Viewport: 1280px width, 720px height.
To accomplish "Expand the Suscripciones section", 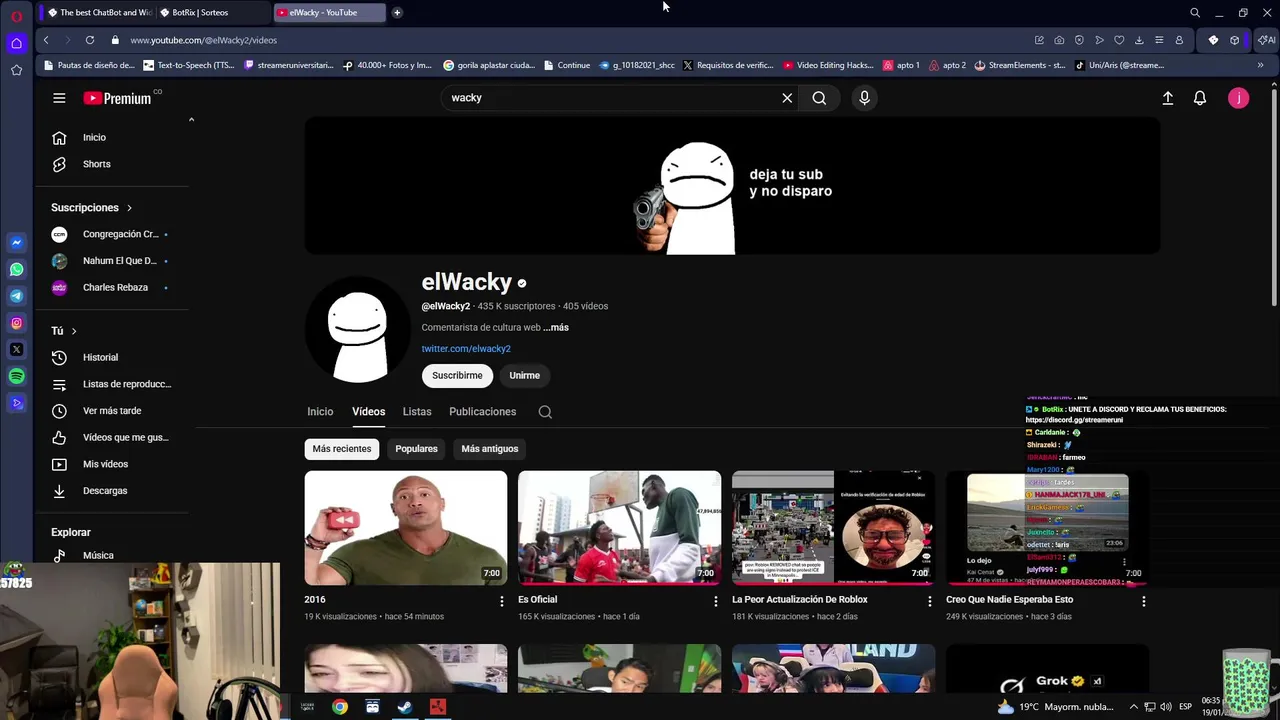I will 91,207.
